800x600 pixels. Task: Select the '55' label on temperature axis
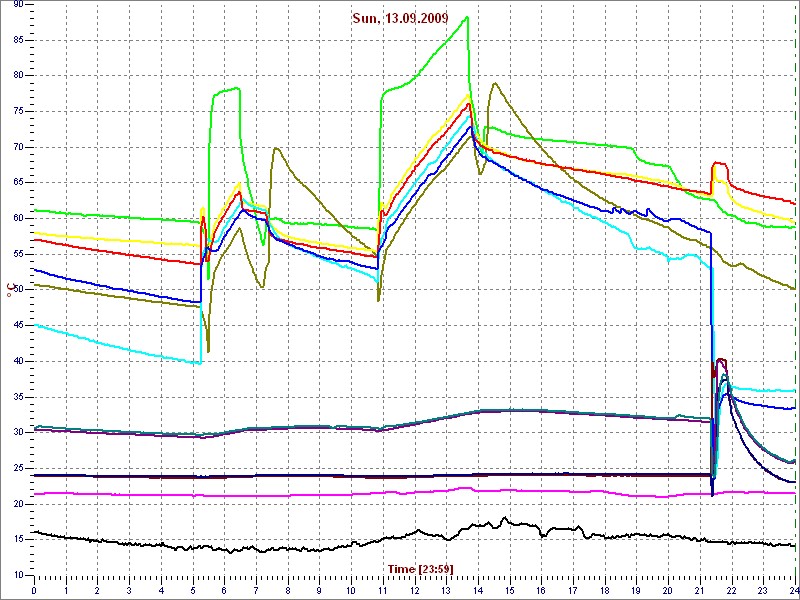[x=17, y=254]
